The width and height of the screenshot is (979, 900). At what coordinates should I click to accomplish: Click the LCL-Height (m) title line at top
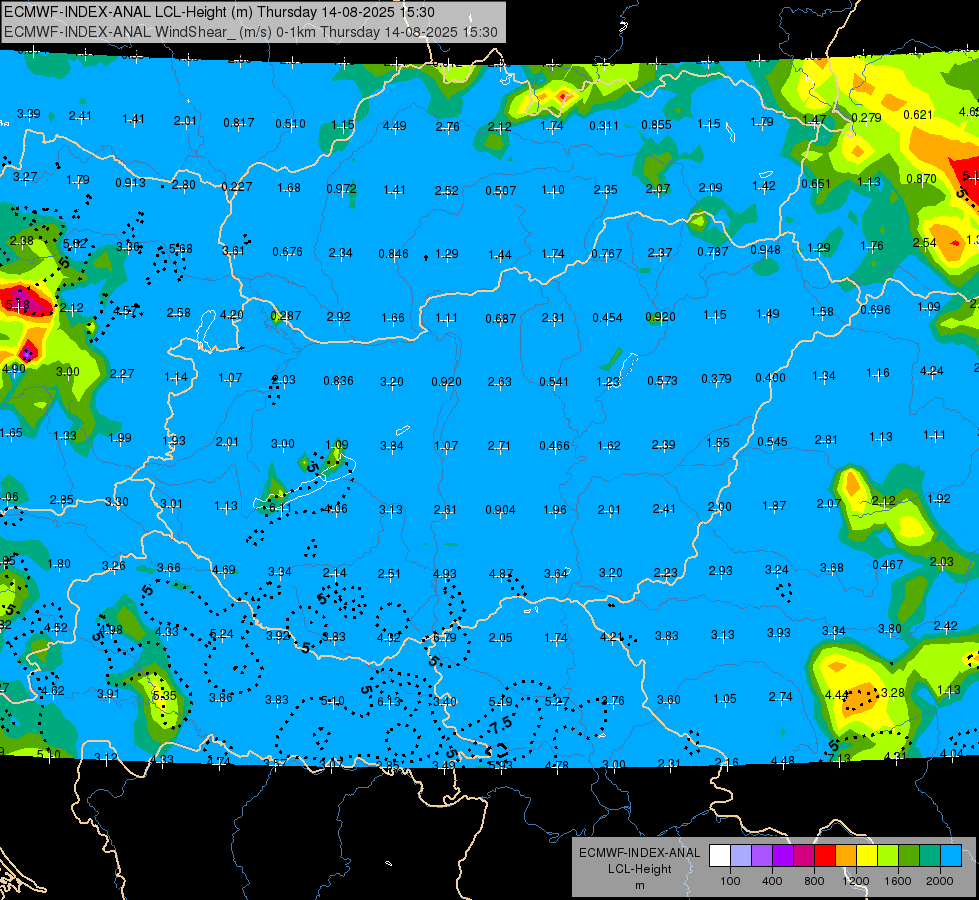click(x=219, y=12)
